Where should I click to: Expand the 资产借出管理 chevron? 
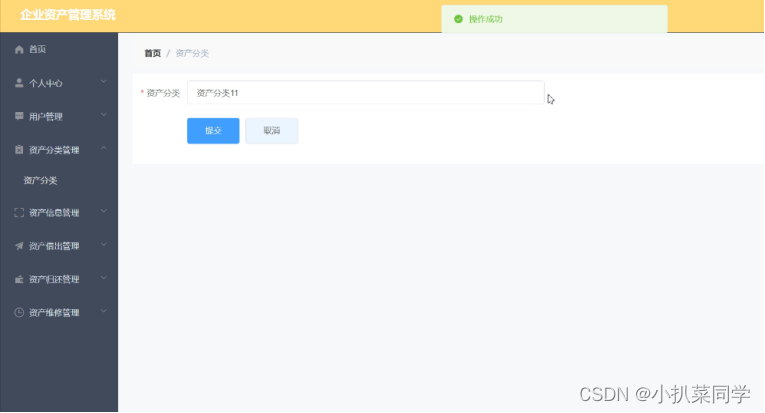pyautogui.click(x=104, y=245)
